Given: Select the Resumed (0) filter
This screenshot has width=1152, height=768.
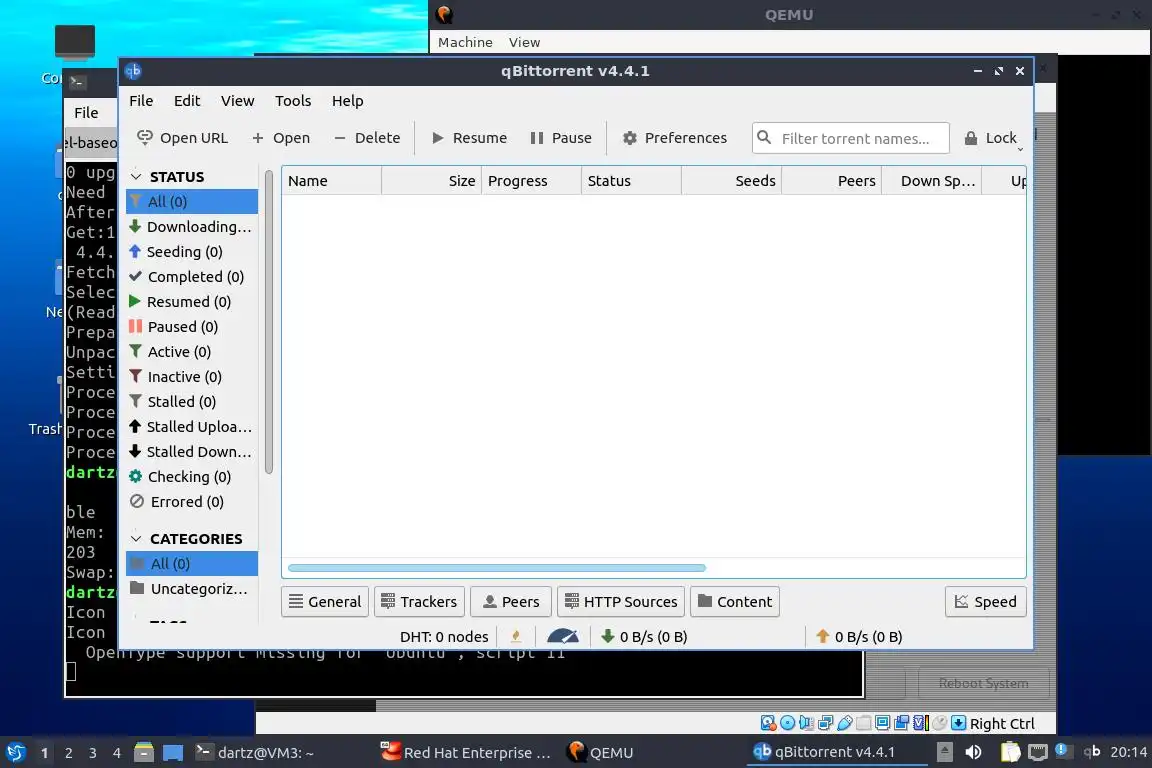Looking at the screenshot, I should click(x=192, y=301).
